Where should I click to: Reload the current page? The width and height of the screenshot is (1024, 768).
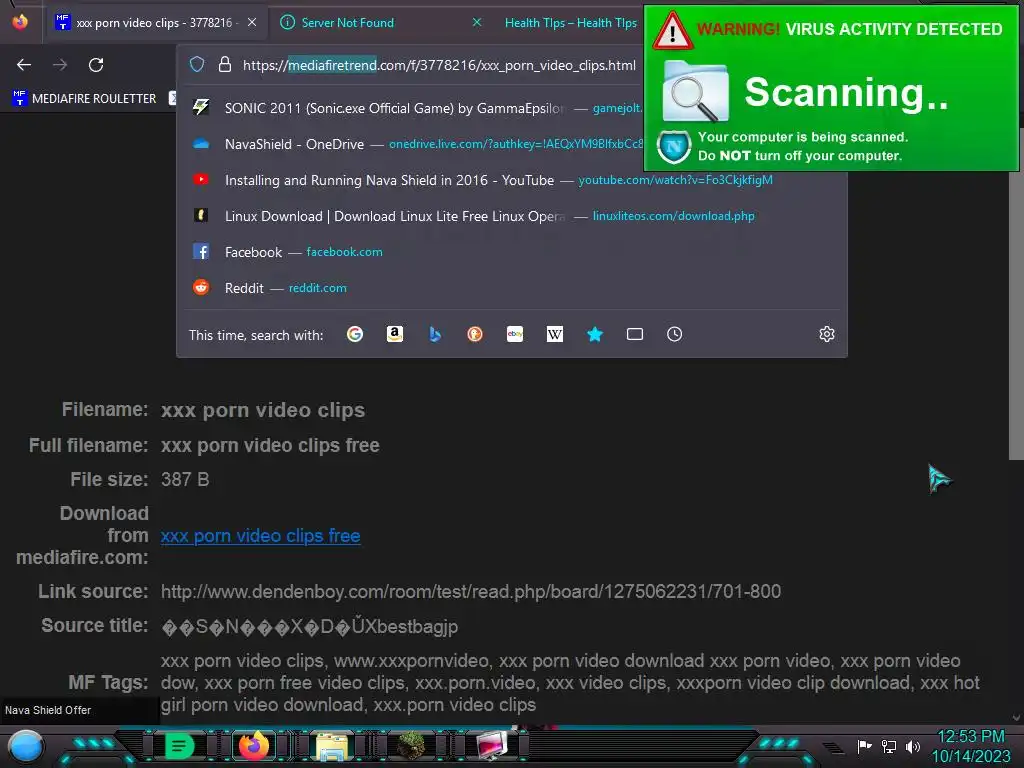click(x=96, y=65)
